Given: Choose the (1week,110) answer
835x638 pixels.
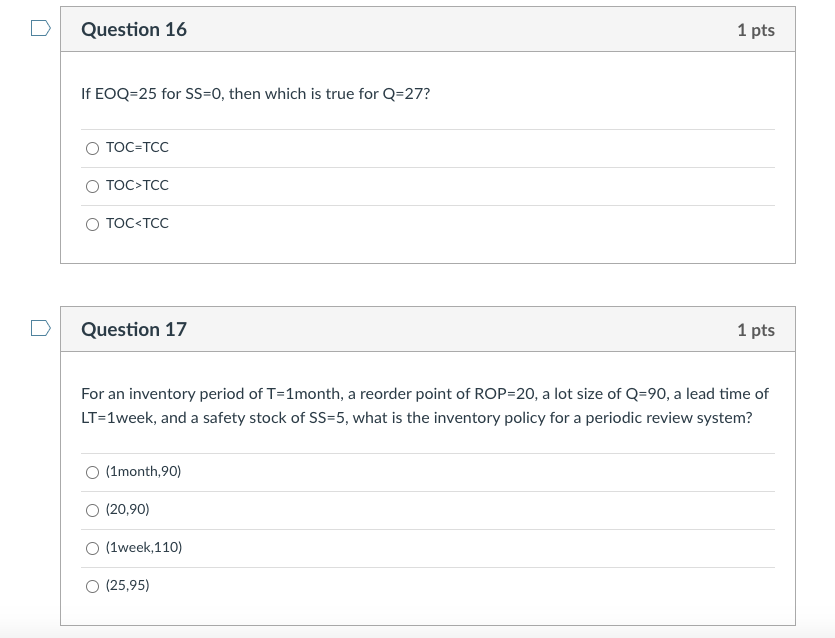Looking at the screenshot, I should (92, 547).
